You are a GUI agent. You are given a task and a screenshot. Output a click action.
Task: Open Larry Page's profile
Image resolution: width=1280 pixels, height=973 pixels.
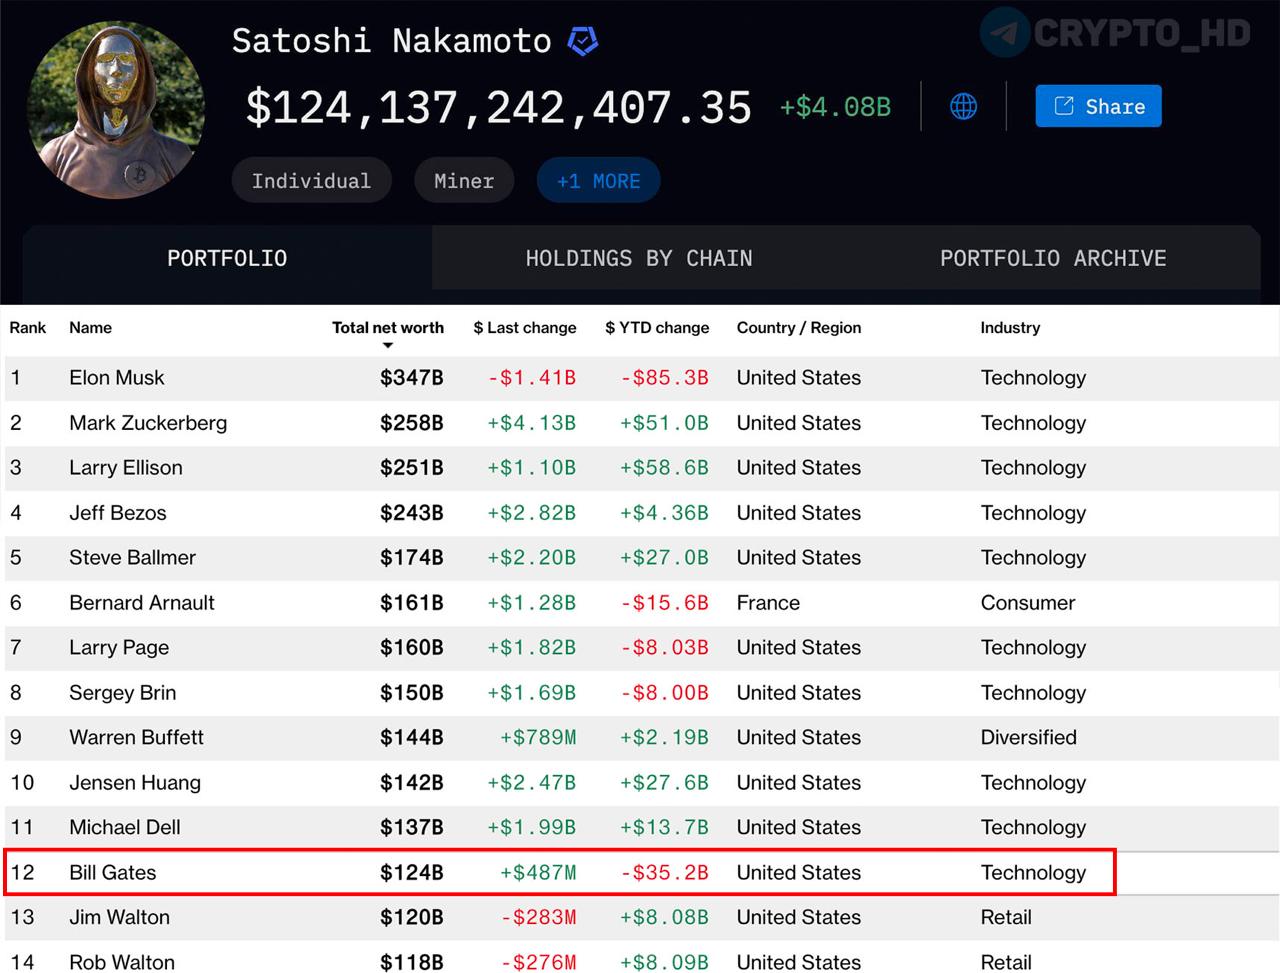(x=119, y=648)
